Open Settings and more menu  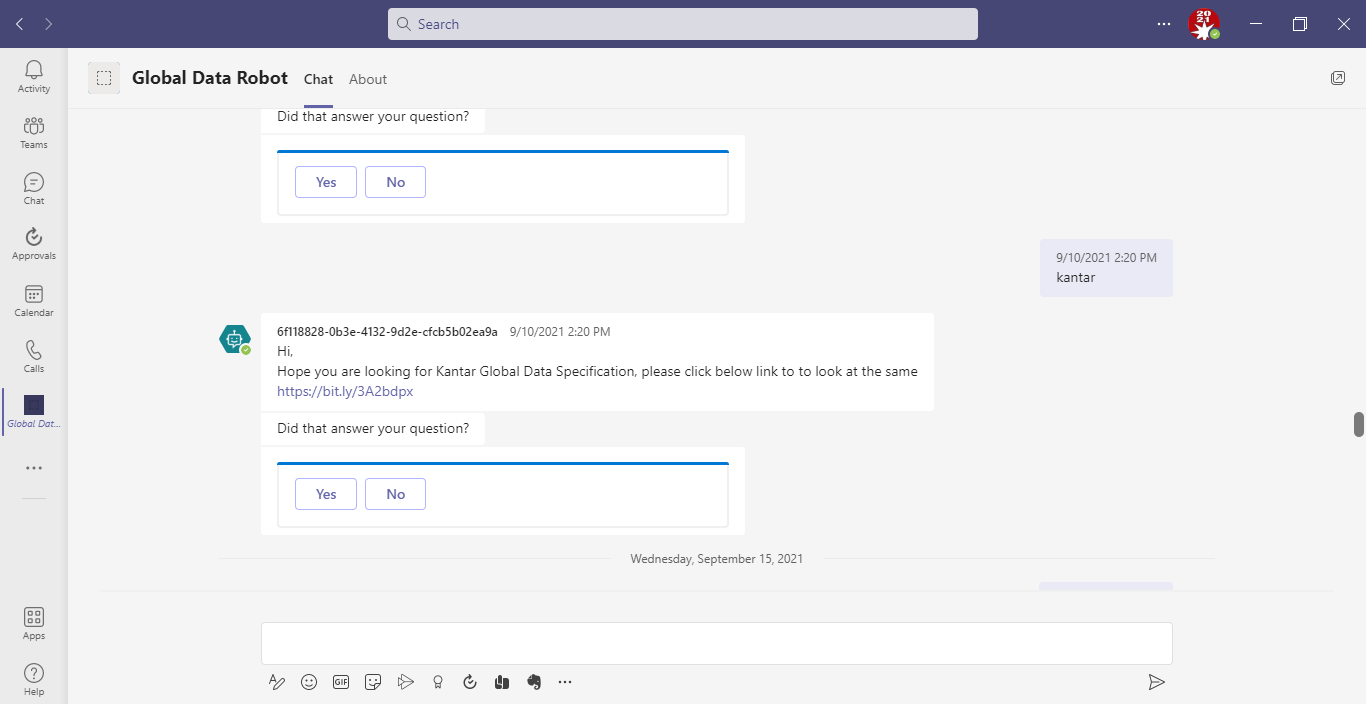(1164, 24)
